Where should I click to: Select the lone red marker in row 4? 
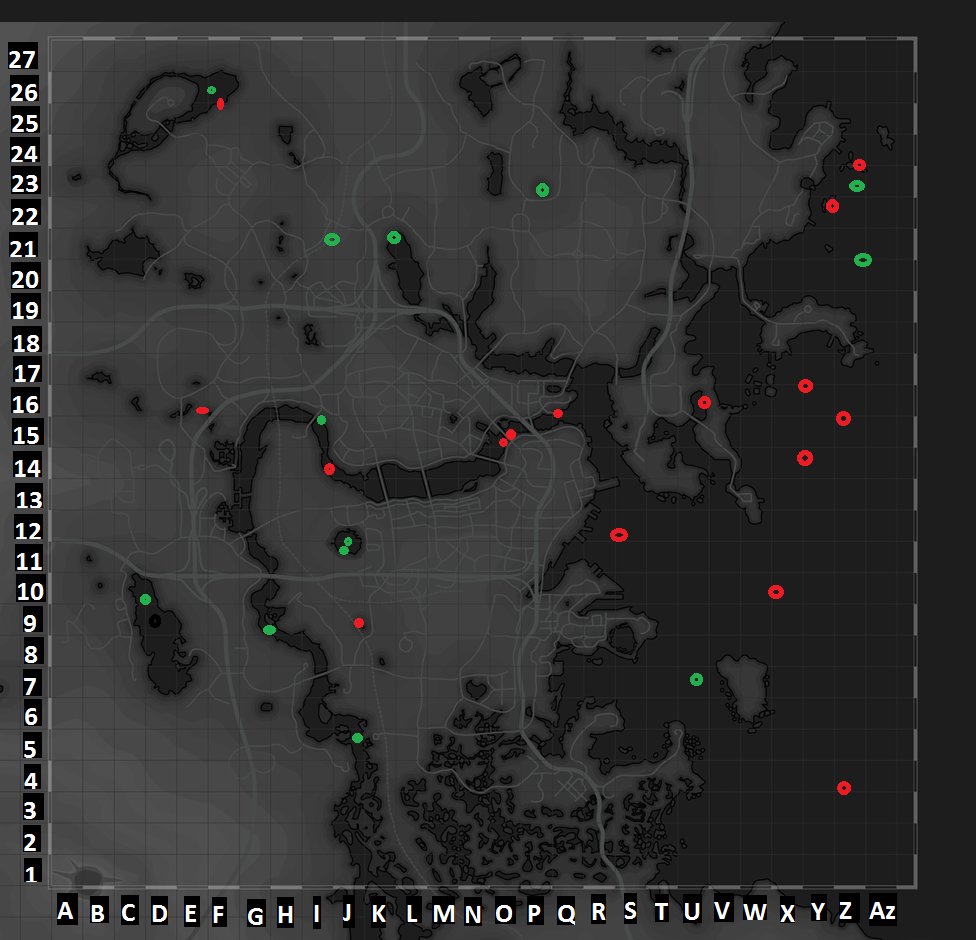[844, 788]
